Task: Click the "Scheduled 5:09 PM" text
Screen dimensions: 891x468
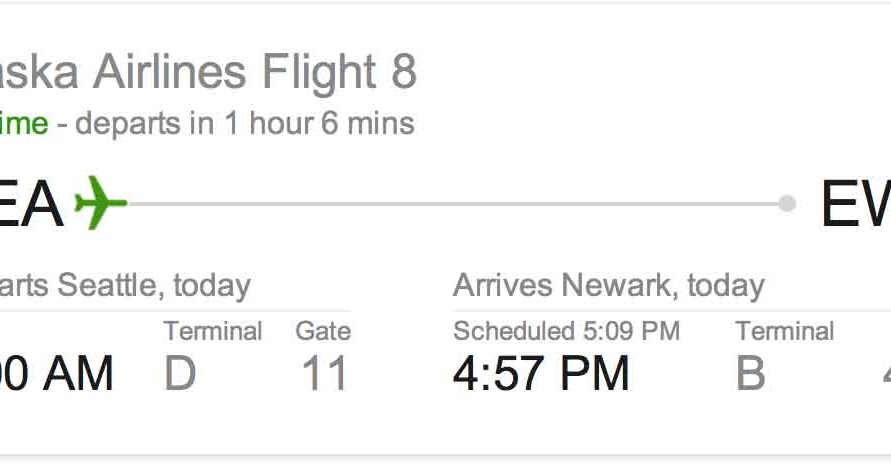Action: [566, 331]
